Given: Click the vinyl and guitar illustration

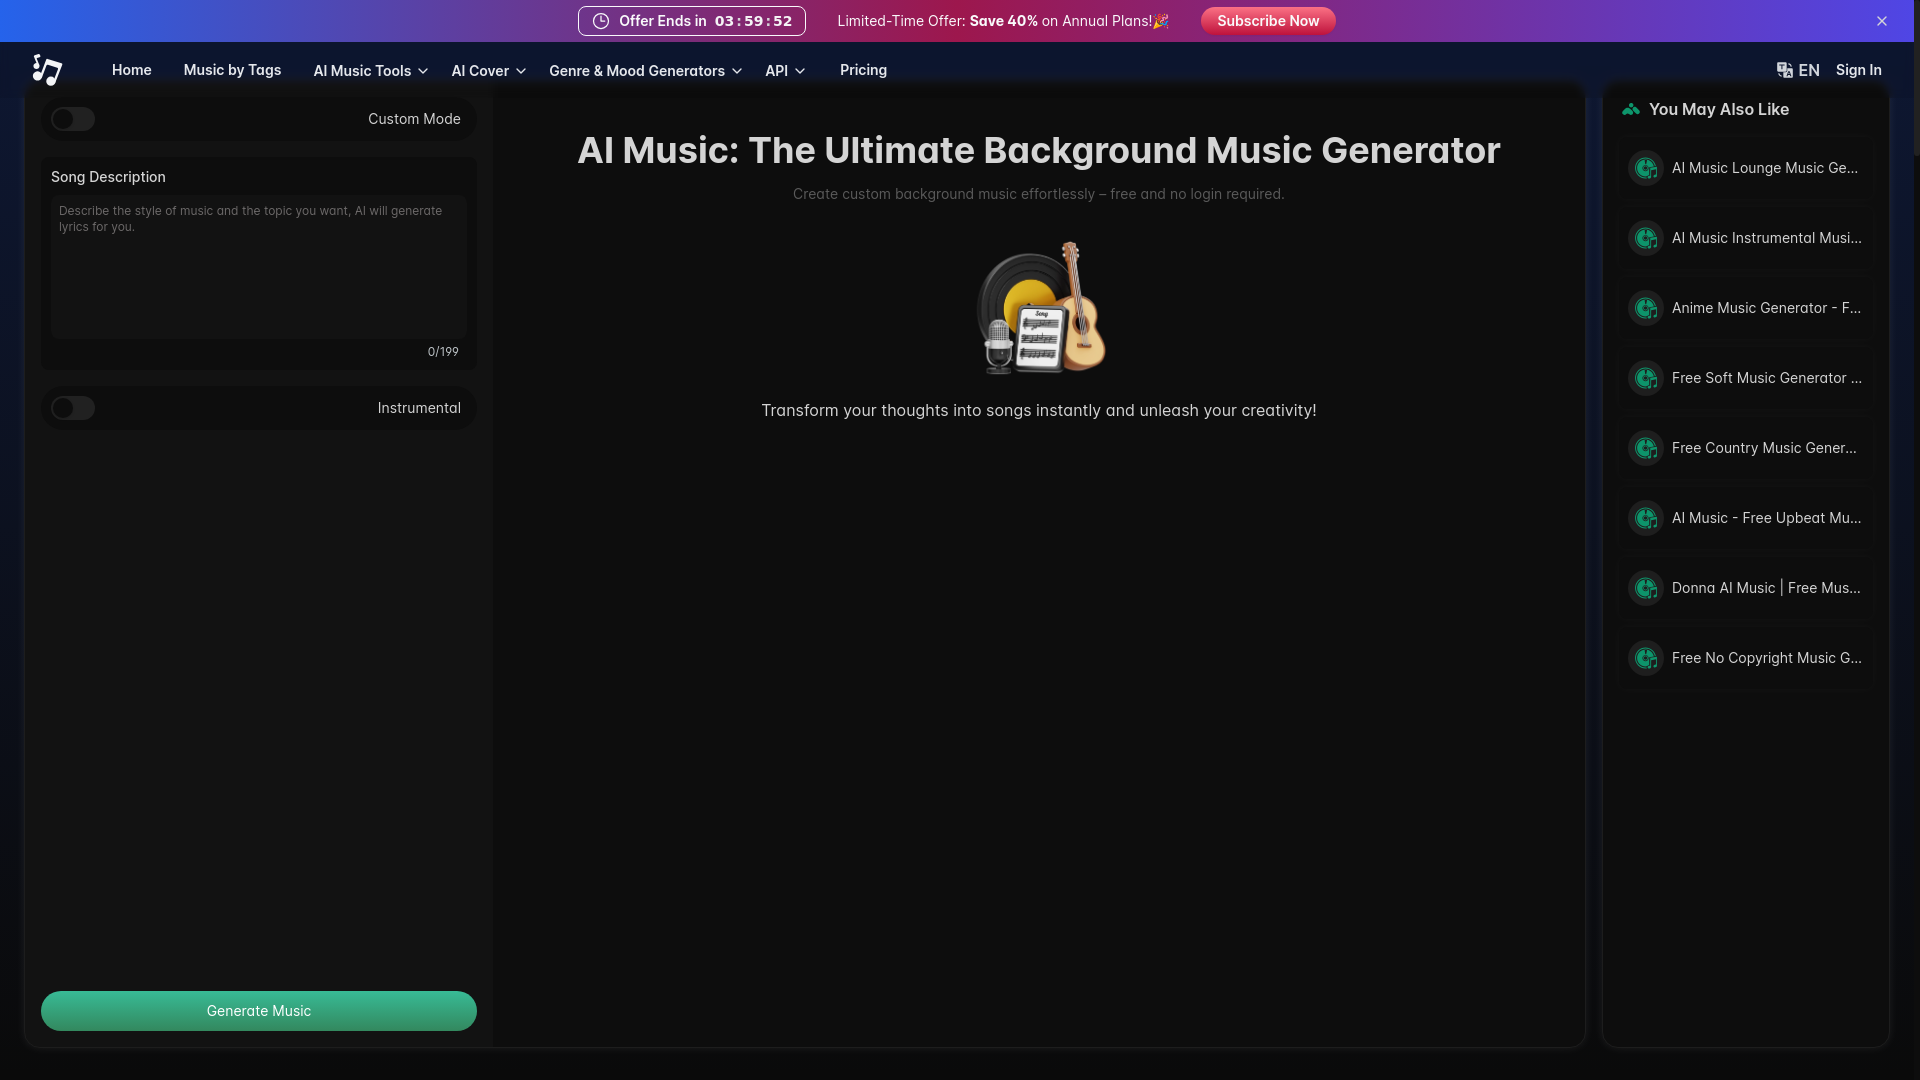Looking at the screenshot, I should click(1040, 308).
